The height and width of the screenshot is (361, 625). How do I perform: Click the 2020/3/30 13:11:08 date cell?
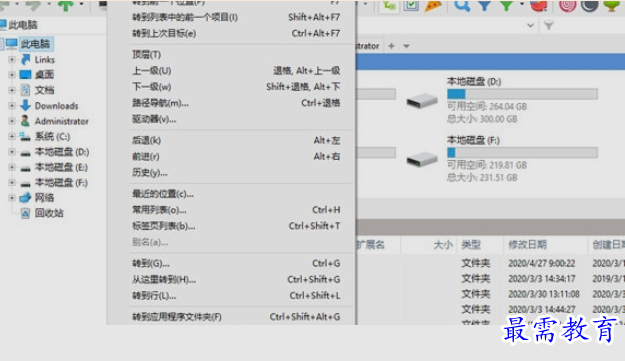point(544,294)
